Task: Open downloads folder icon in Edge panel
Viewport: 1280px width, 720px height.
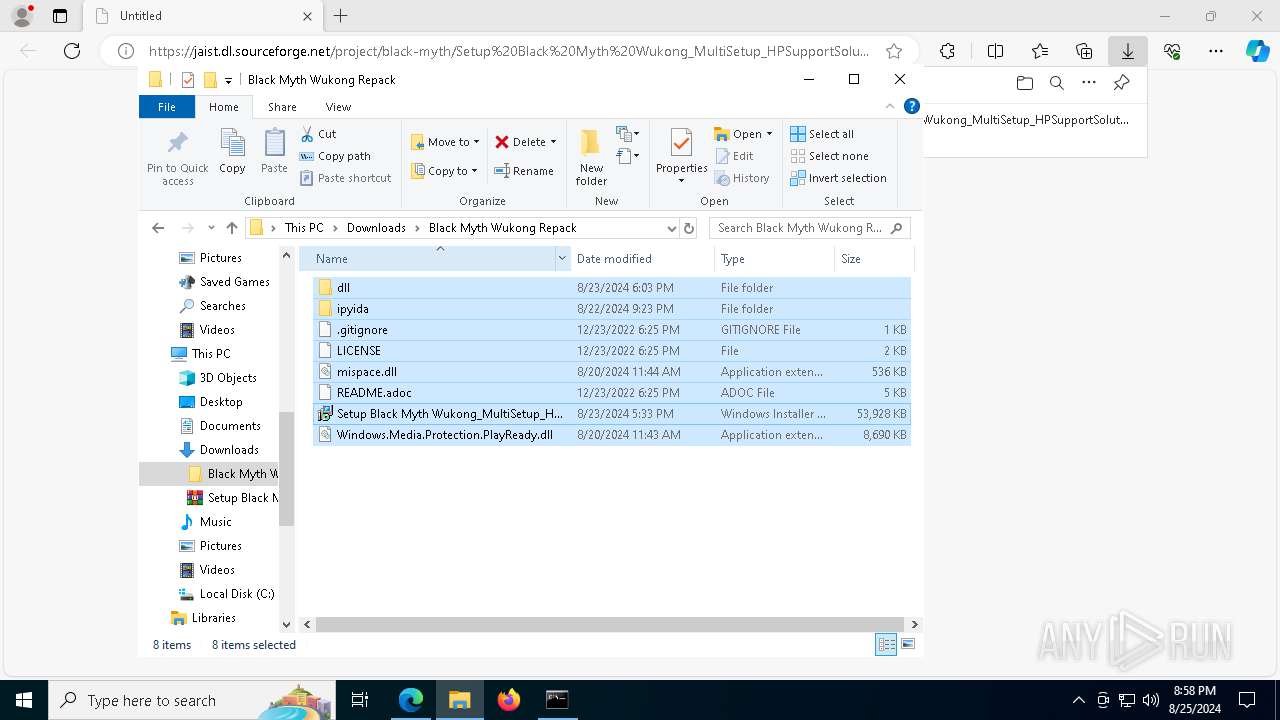Action: point(1024,83)
